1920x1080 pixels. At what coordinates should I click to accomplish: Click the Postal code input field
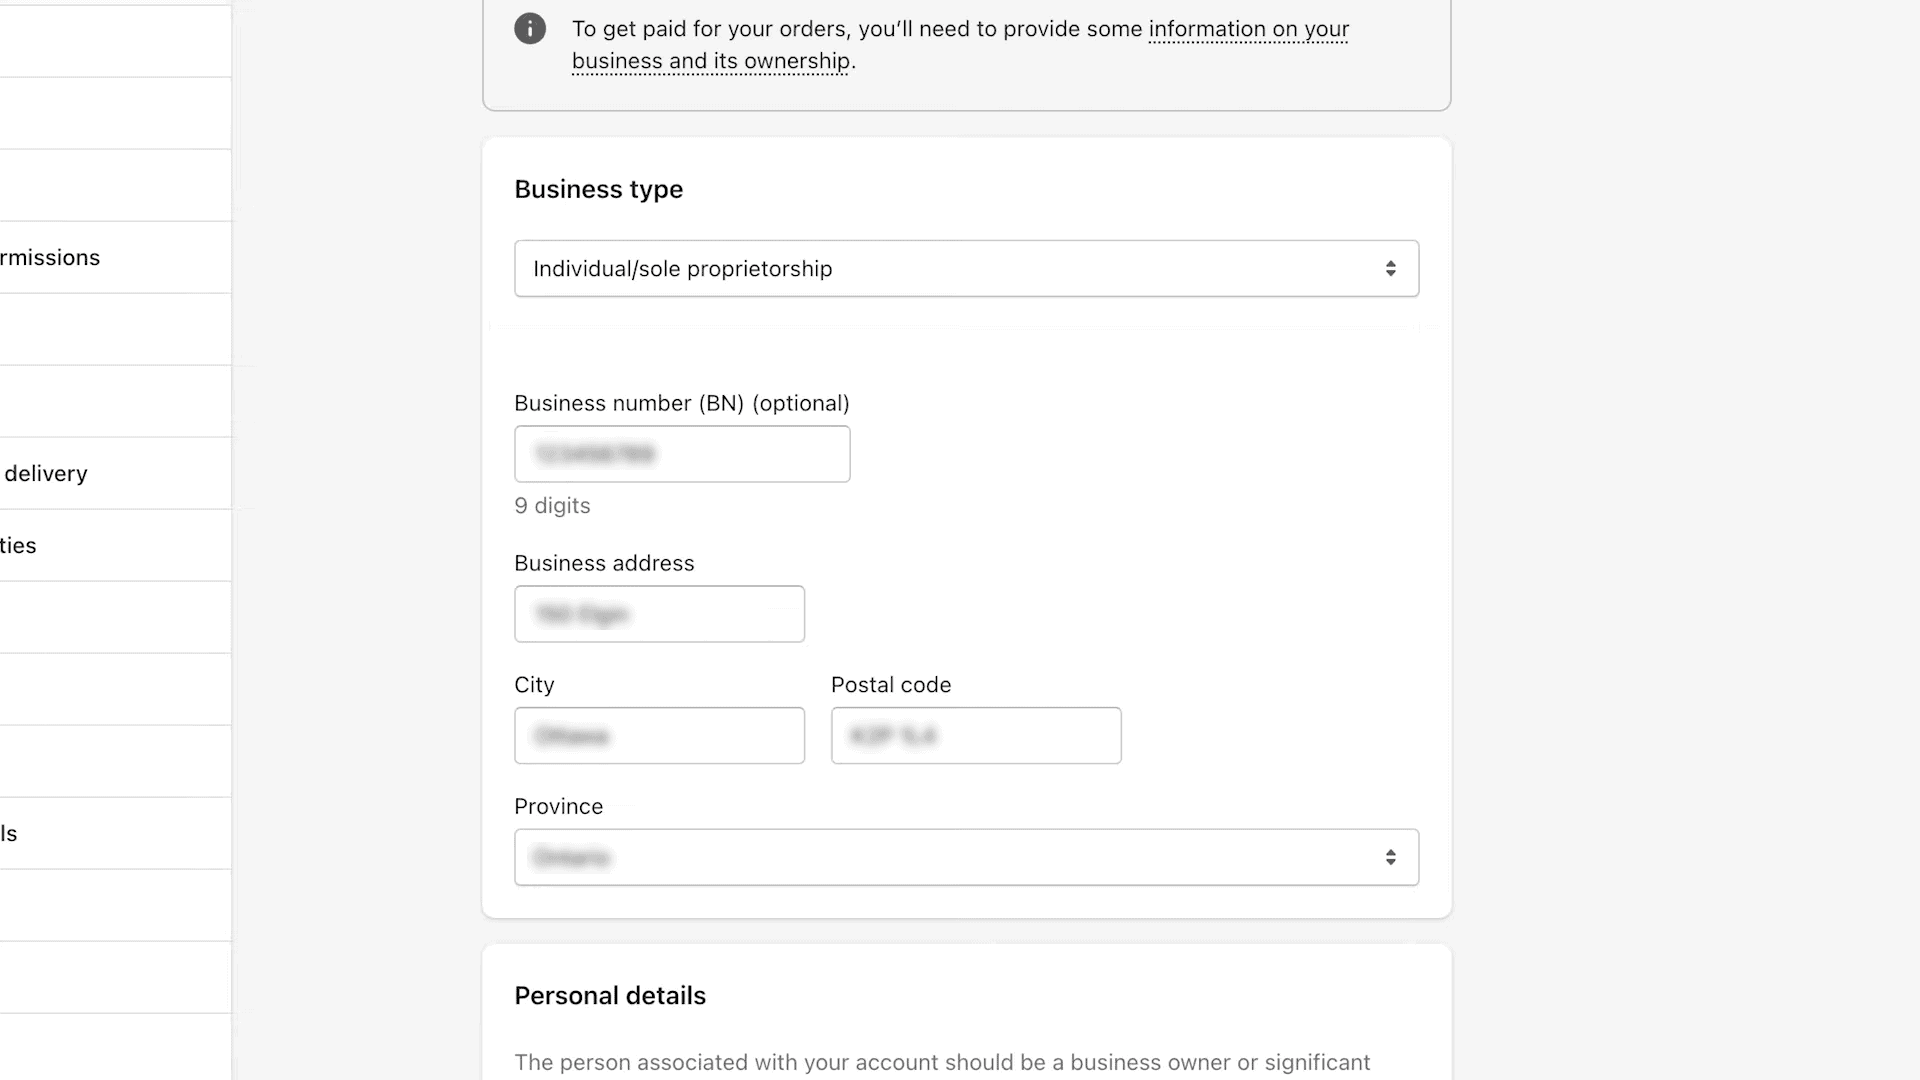(x=976, y=735)
